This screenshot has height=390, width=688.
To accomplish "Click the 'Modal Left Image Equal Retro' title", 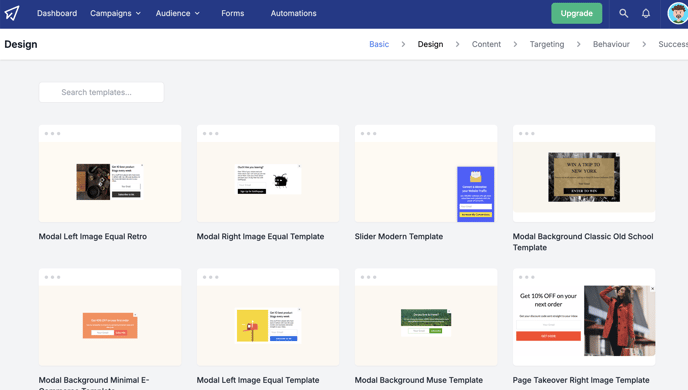I will [x=93, y=236].
